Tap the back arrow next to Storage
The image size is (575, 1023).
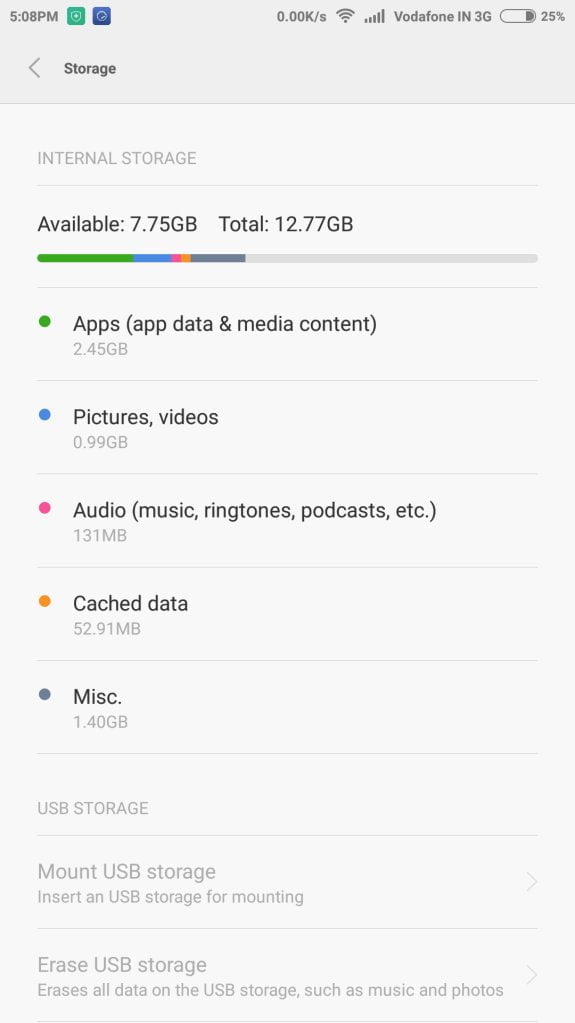(x=35, y=68)
